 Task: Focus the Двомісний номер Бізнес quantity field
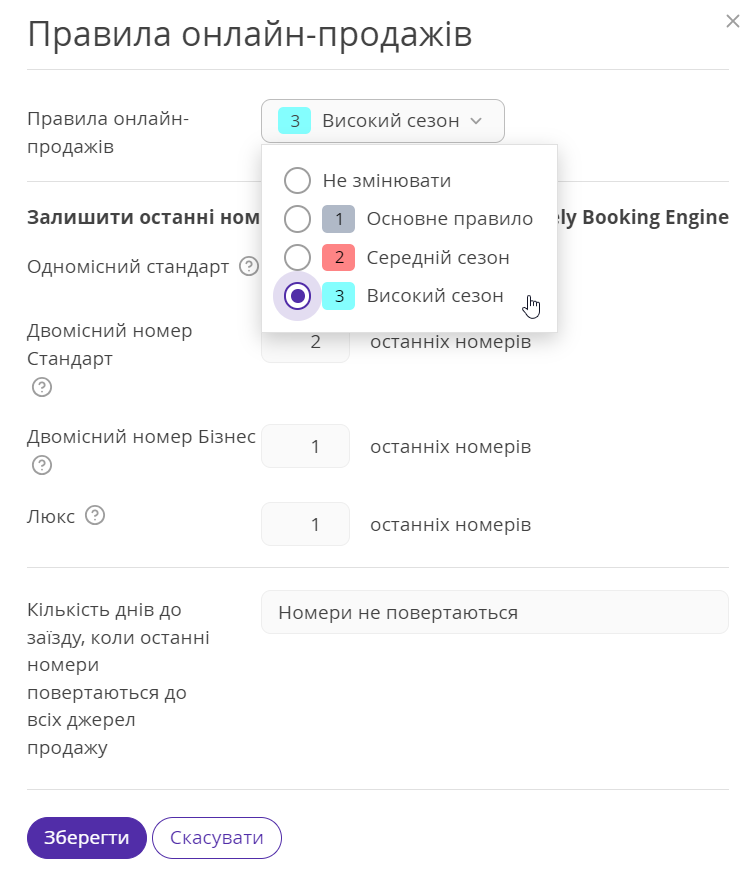pos(306,446)
